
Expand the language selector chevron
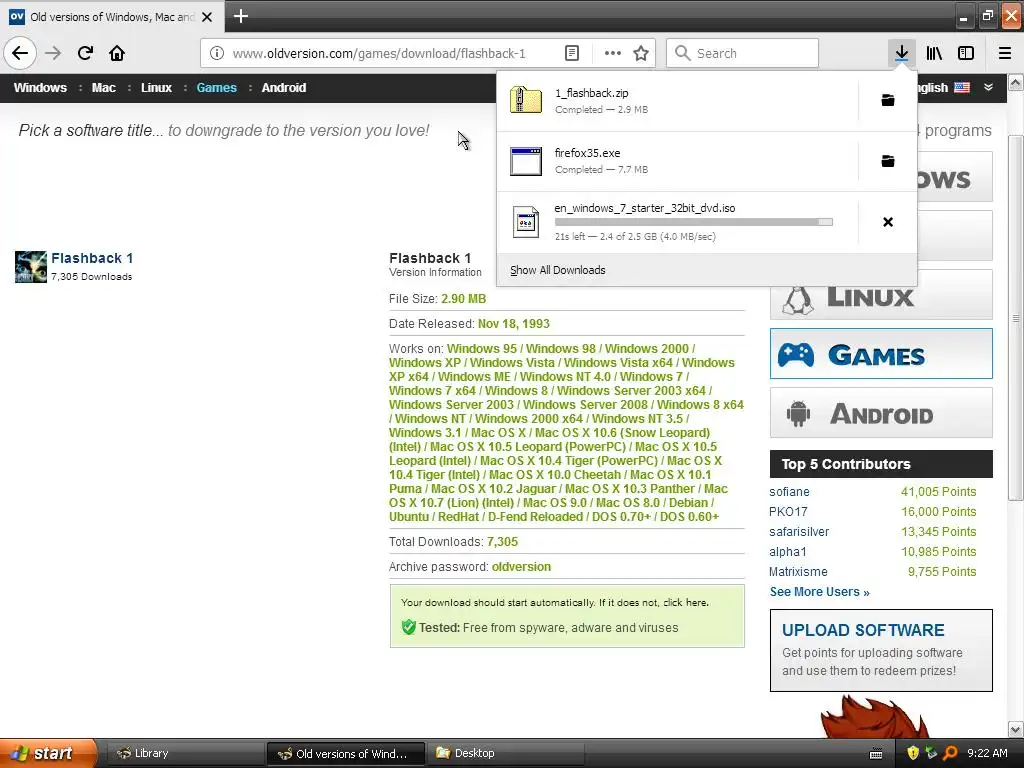[x=988, y=87]
